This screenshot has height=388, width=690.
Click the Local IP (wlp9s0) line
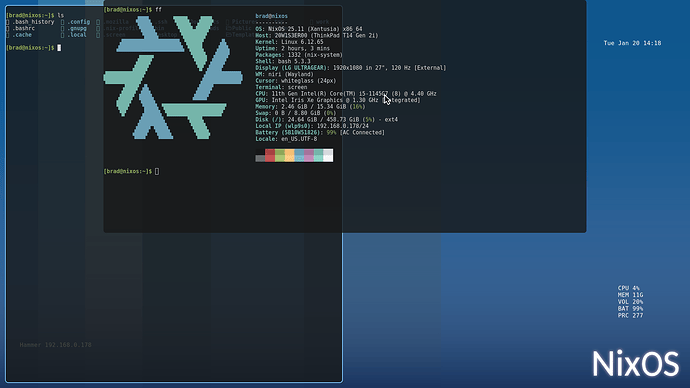point(312,126)
